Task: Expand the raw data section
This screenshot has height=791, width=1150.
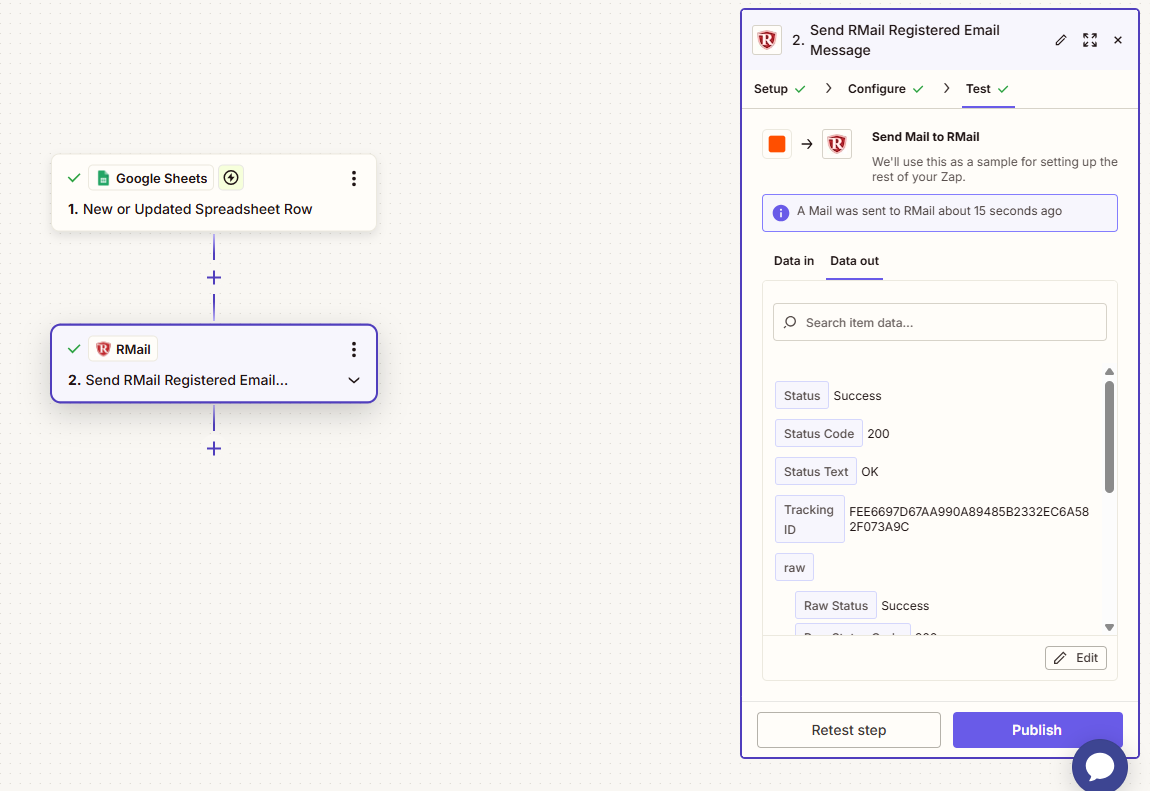Action: coord(794,568)
